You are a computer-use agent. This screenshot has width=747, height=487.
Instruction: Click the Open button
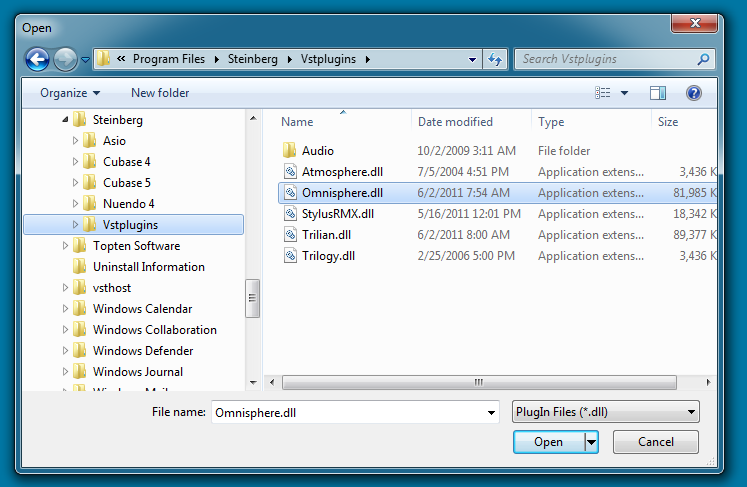click(x=548, y=442)
